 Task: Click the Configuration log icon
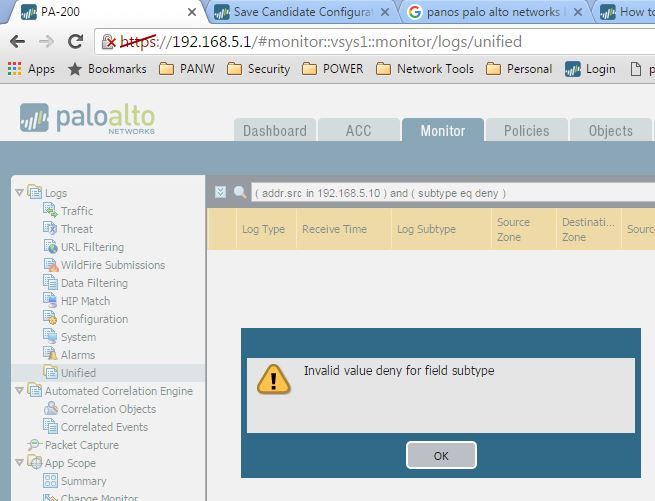[51, 318]
